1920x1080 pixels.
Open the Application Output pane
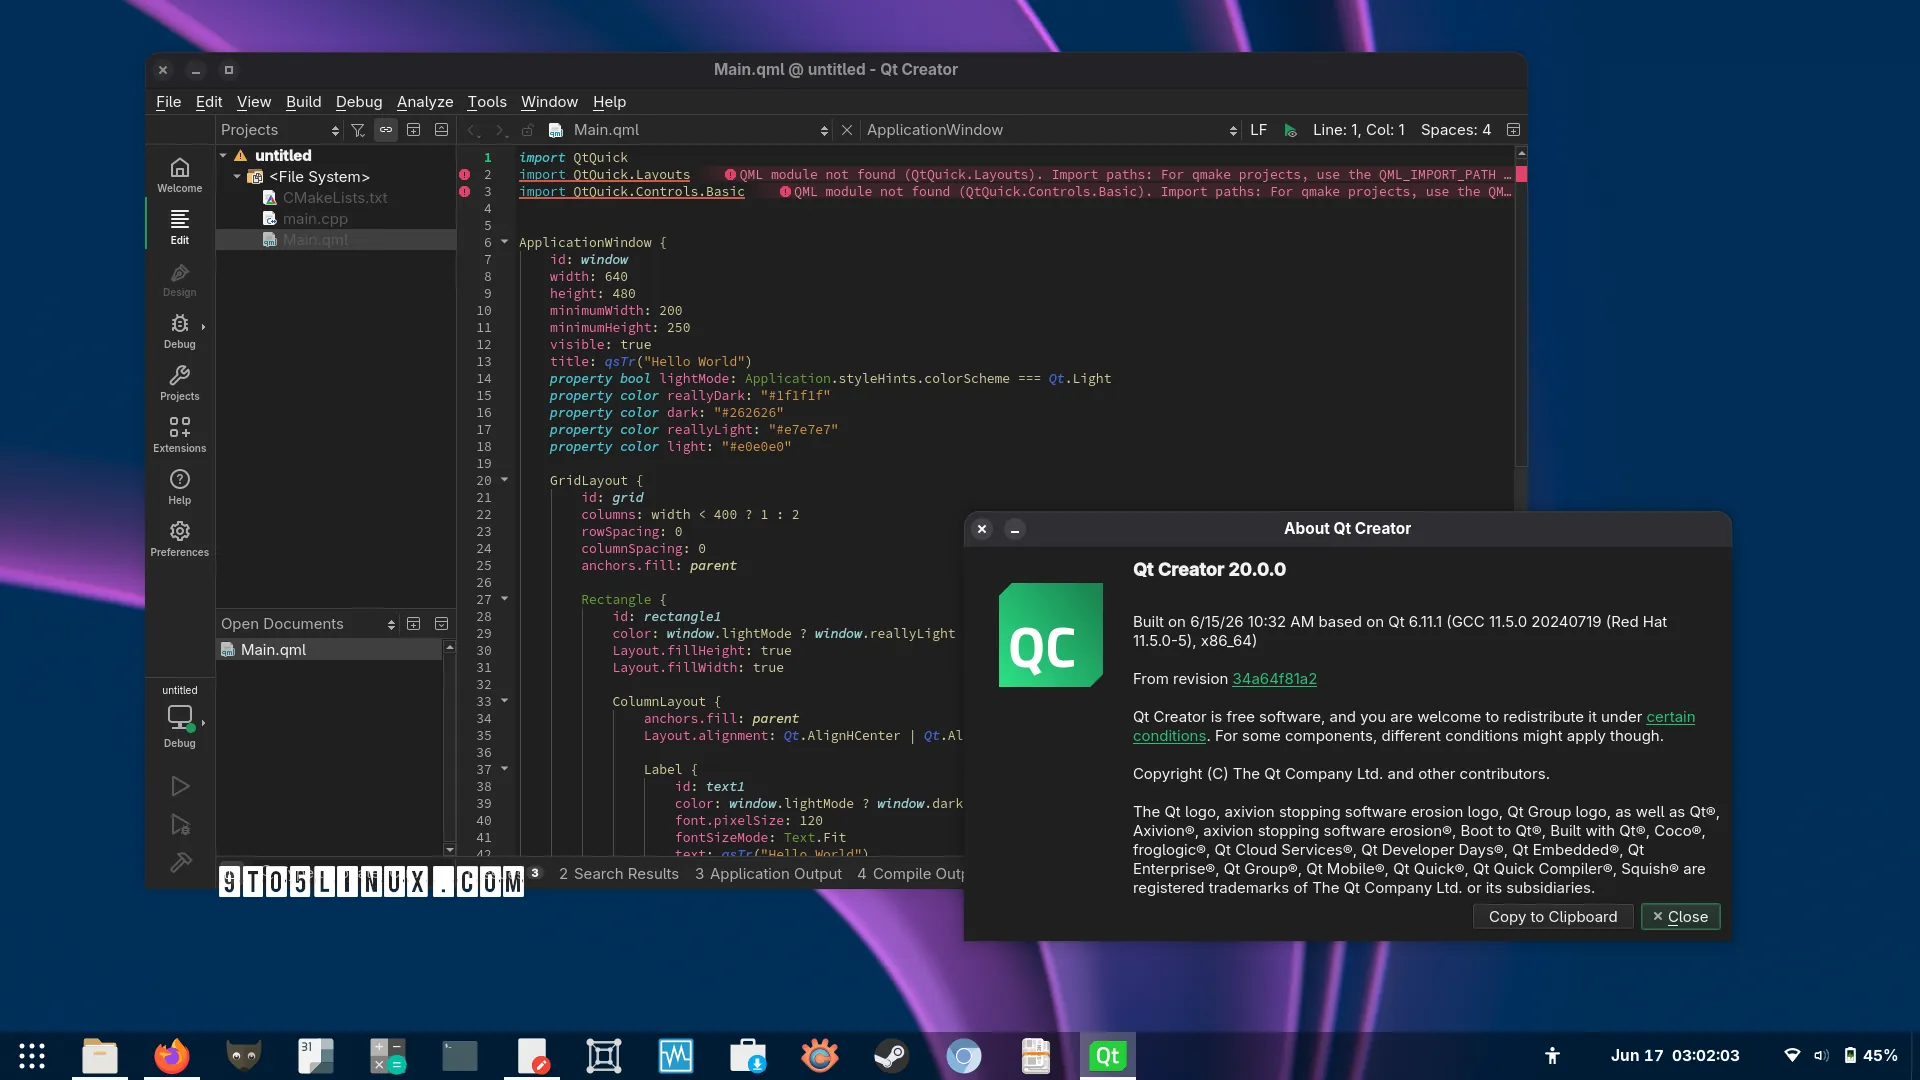click(x=768, y=874)
